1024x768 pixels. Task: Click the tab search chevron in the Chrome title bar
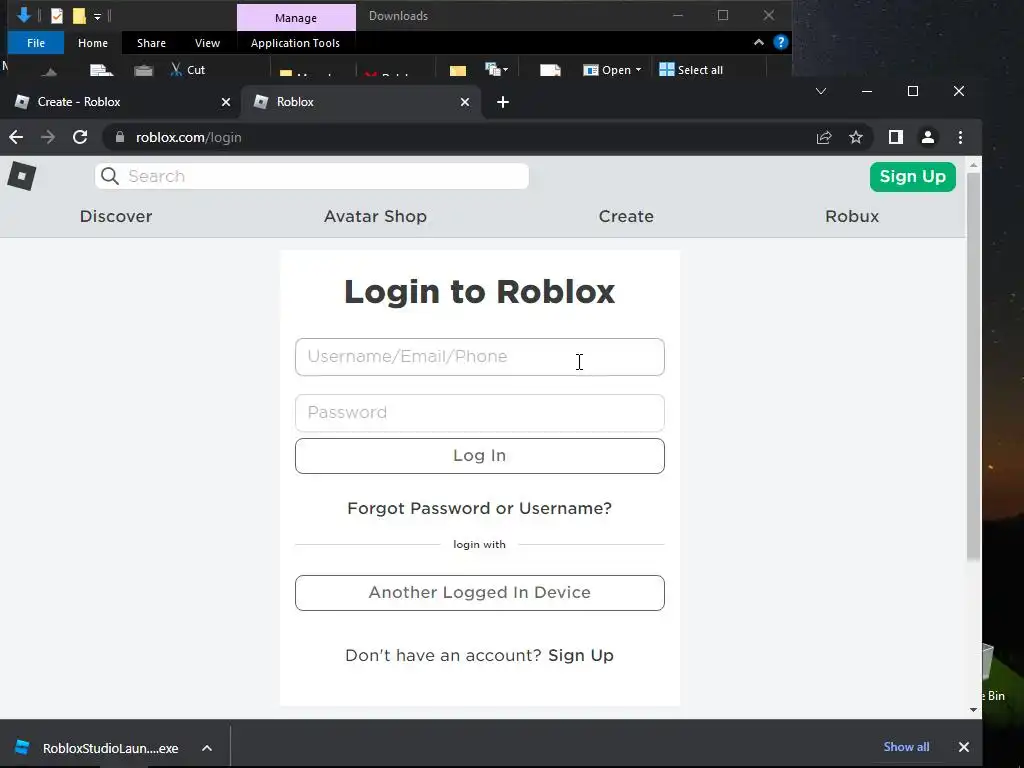coord(821,91)
